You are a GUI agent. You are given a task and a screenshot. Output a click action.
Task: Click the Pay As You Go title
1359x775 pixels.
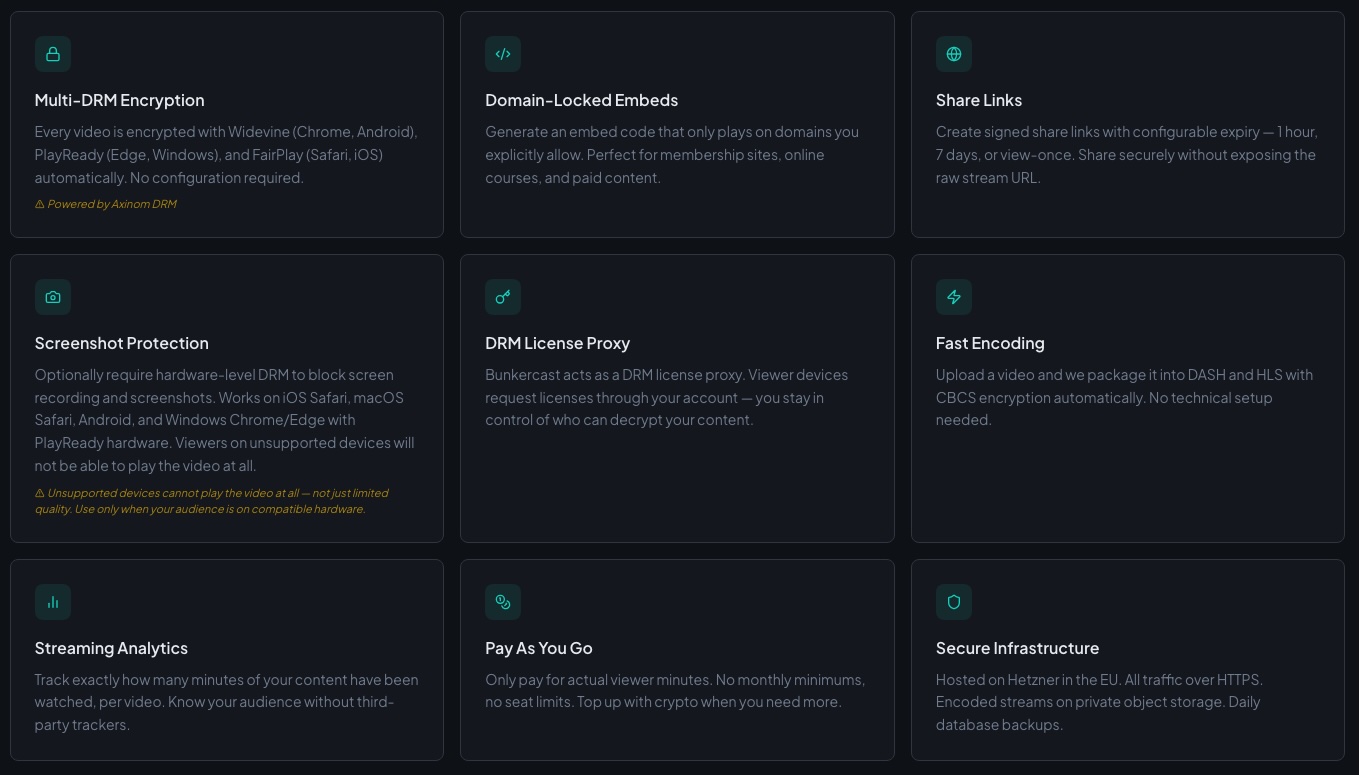point(538,648)
